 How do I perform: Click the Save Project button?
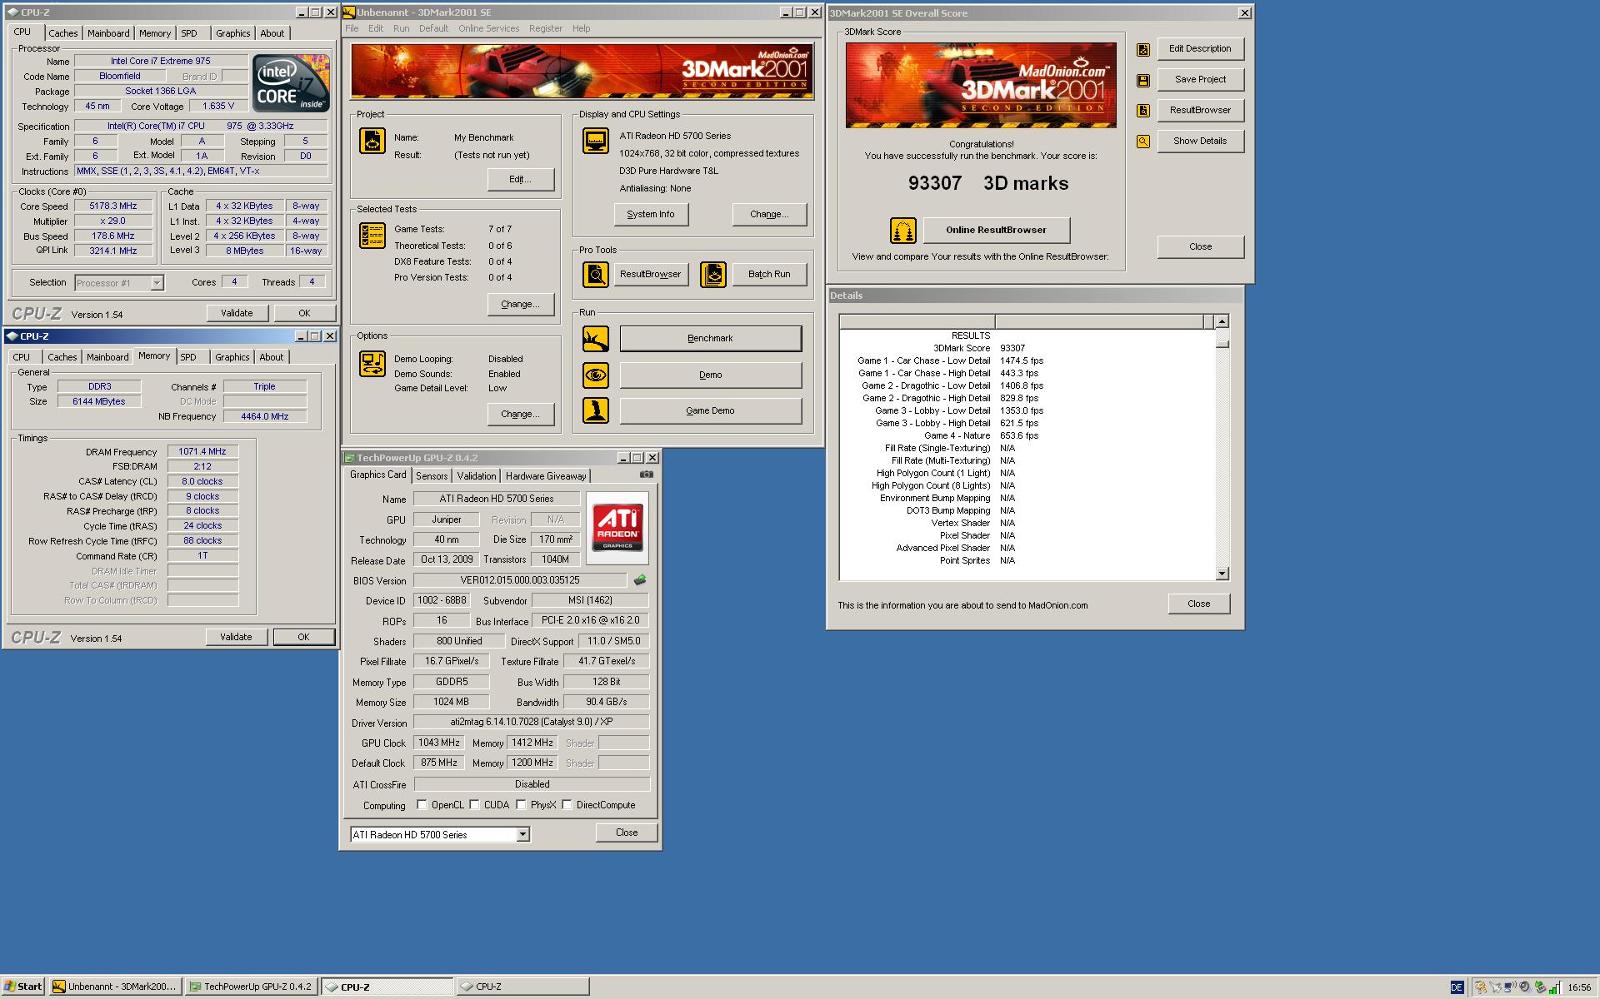[1200, 79]
